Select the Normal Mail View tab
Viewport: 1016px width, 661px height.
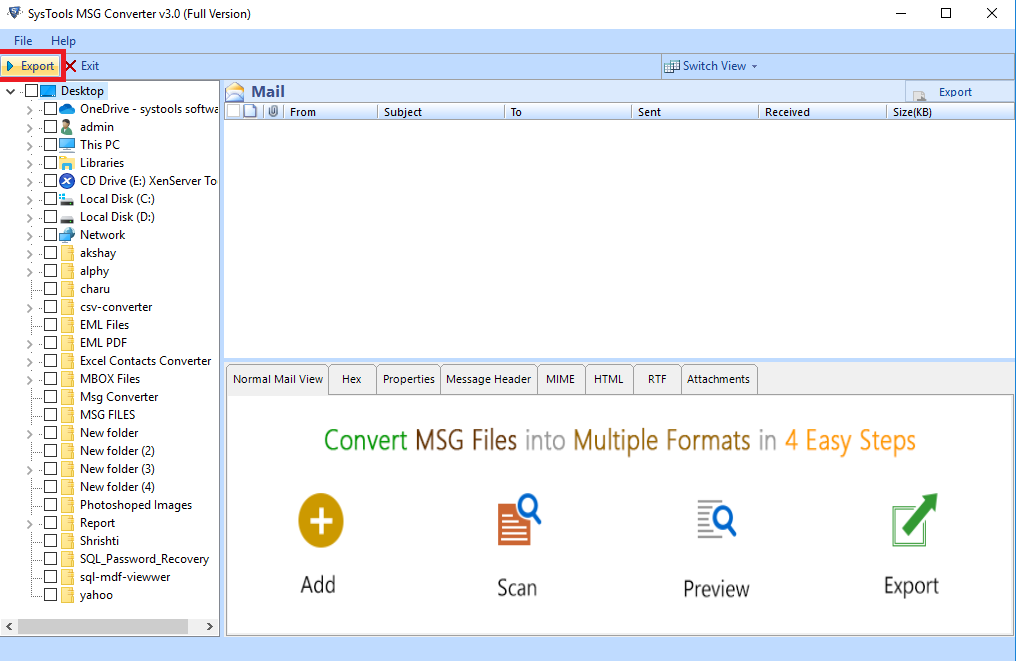278,379
